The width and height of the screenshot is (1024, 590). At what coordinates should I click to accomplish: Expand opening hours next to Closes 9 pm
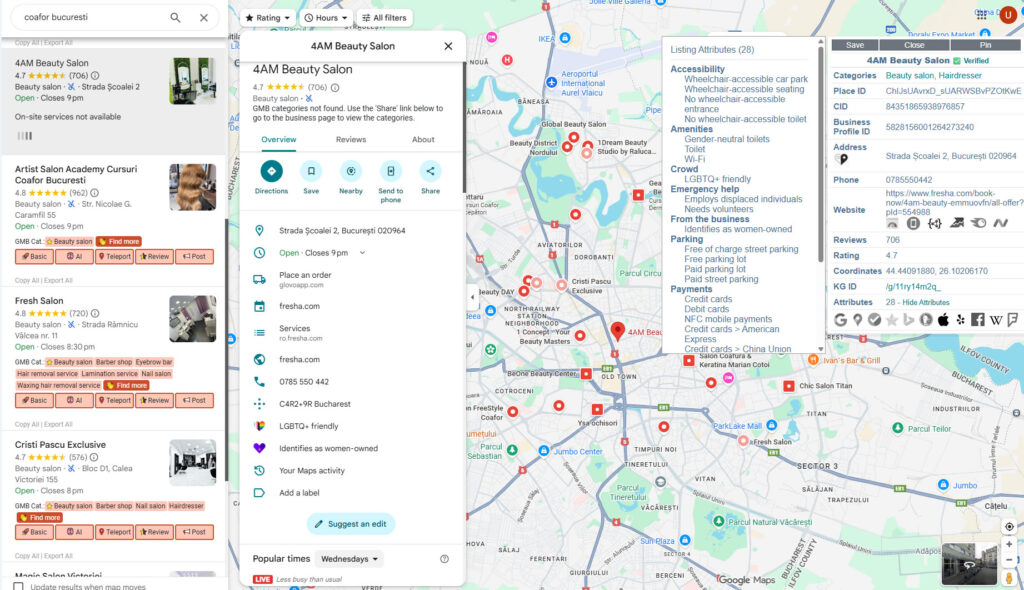[362, 253]
